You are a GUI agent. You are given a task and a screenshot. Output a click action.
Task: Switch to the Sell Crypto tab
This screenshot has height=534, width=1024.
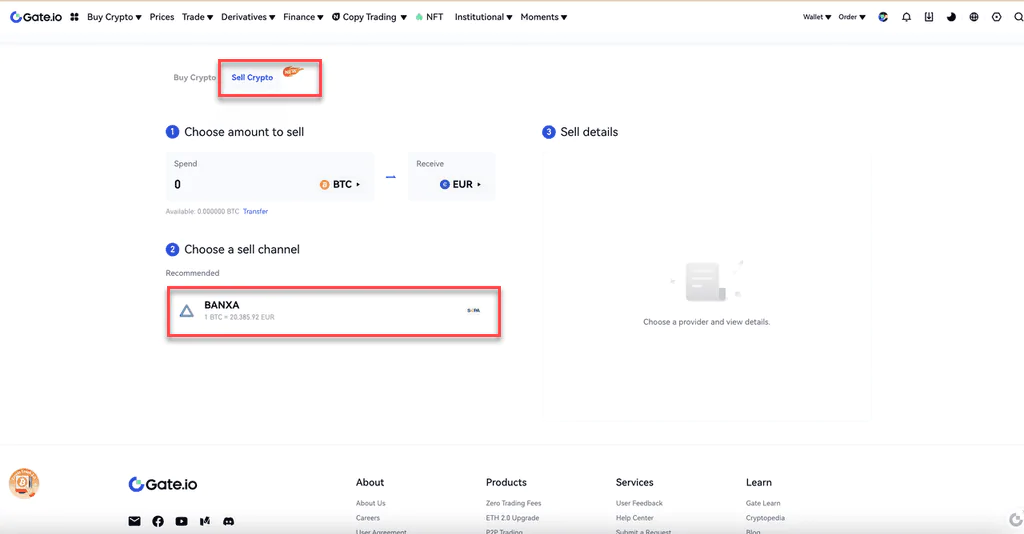[x=252, y=77]
